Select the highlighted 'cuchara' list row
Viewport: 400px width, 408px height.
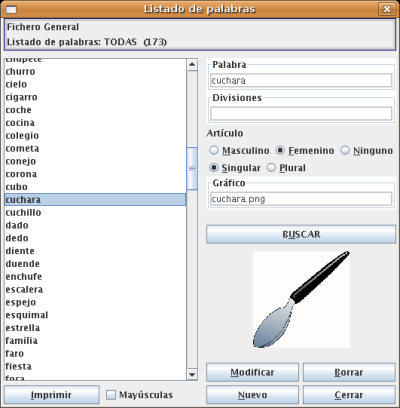[x=95, y=200]
